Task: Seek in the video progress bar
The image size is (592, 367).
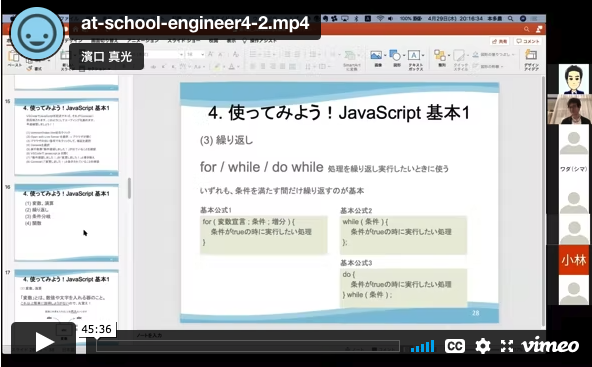Action: pyautogui.click(x=248, y=345)
